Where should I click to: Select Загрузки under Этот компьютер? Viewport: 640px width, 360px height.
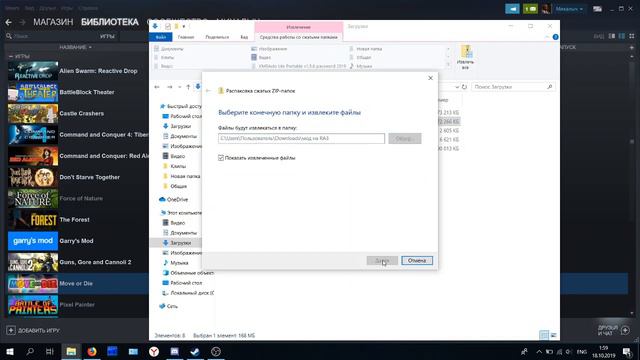(180, 243)
